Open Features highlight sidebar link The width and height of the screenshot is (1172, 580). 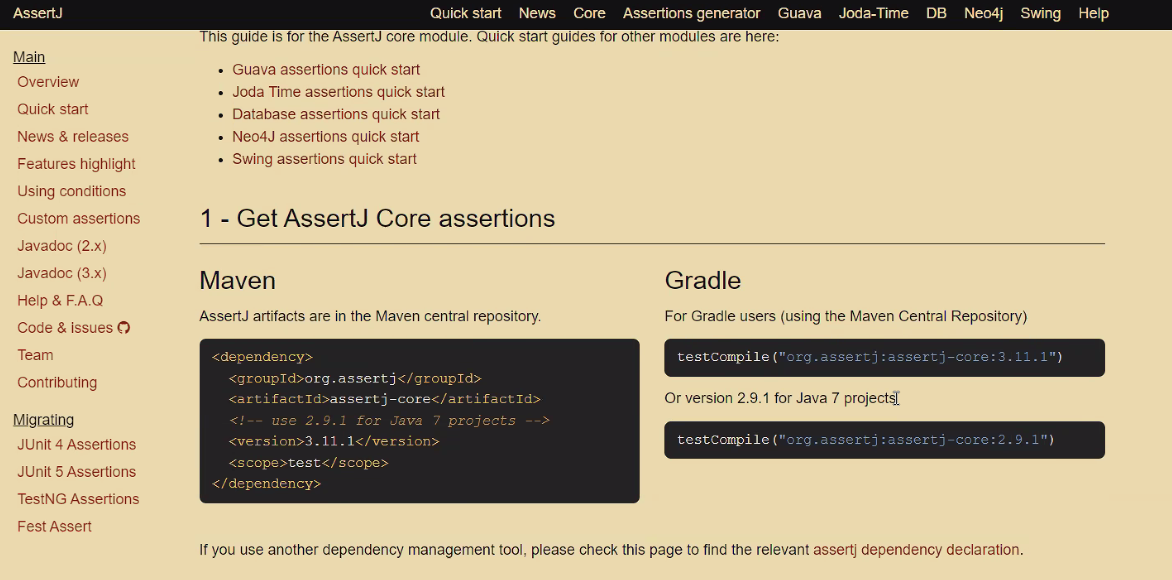pyautogui.click(x=76, y=164)
